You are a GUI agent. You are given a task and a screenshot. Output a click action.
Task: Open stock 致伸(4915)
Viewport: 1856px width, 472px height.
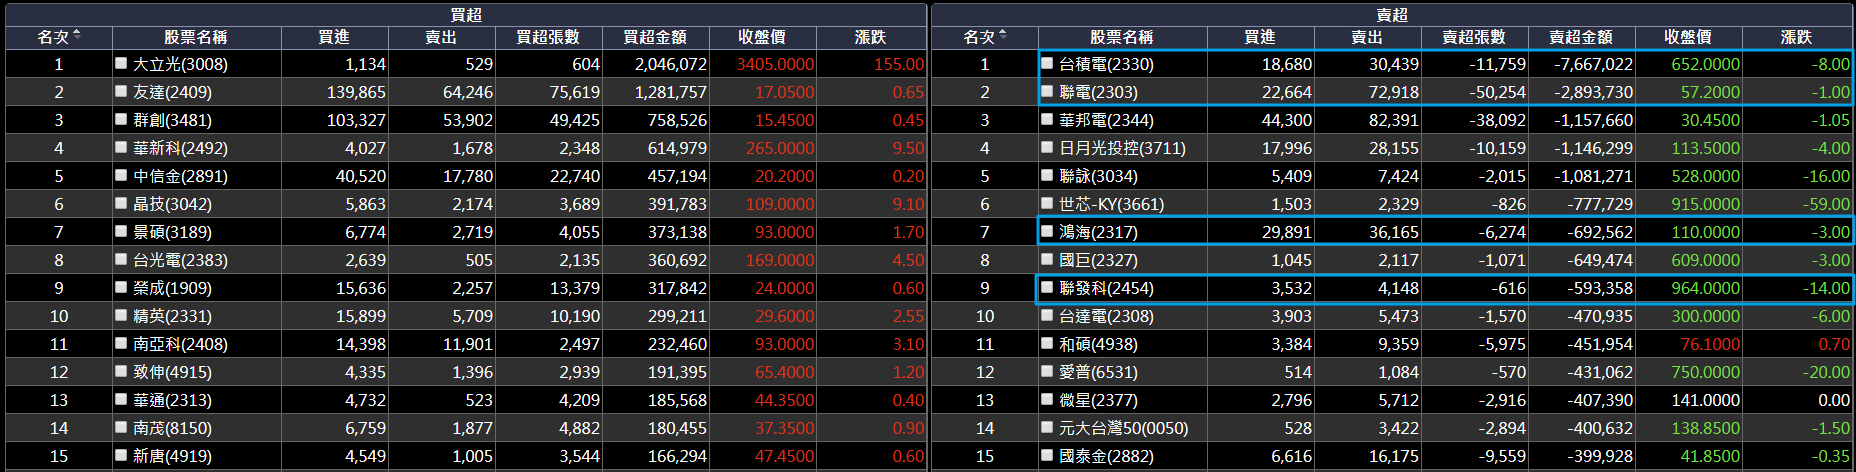pyautogui.click(x=172, y=372)
